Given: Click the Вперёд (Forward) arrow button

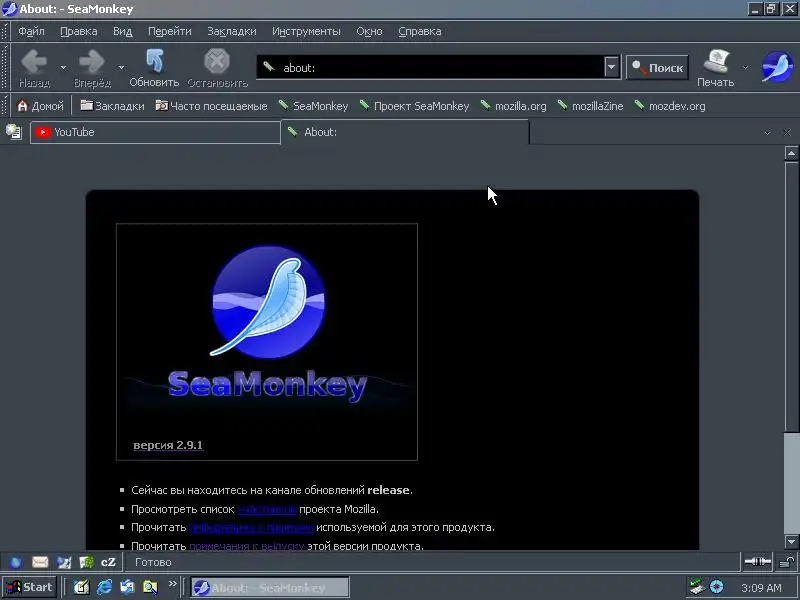Looking at the screenshot, I should [x=92, y=67].
